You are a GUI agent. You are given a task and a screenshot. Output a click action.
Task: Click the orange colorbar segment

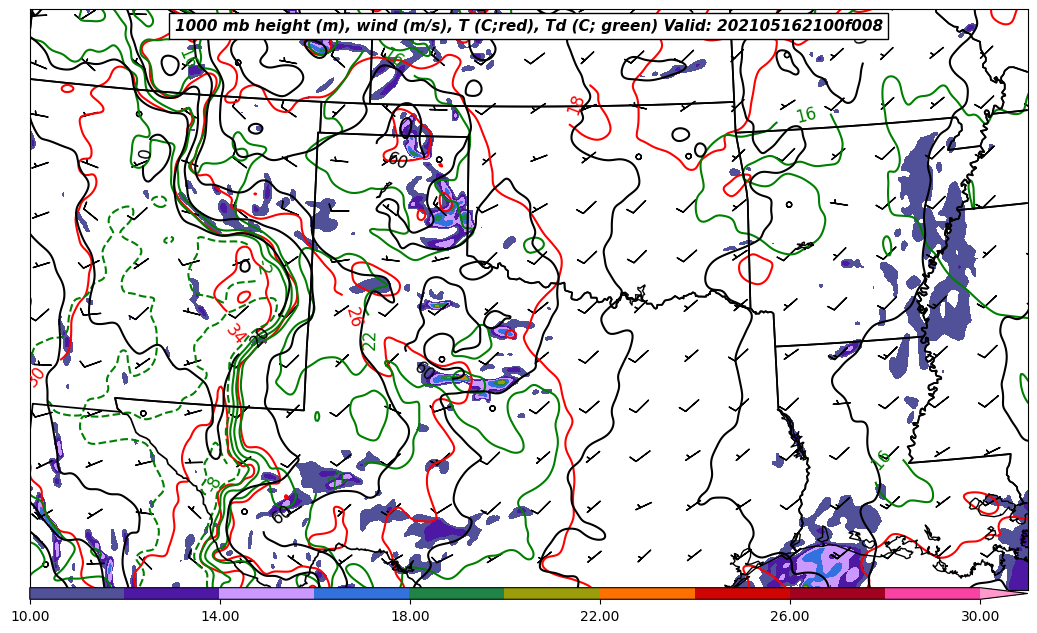point(647,593)
